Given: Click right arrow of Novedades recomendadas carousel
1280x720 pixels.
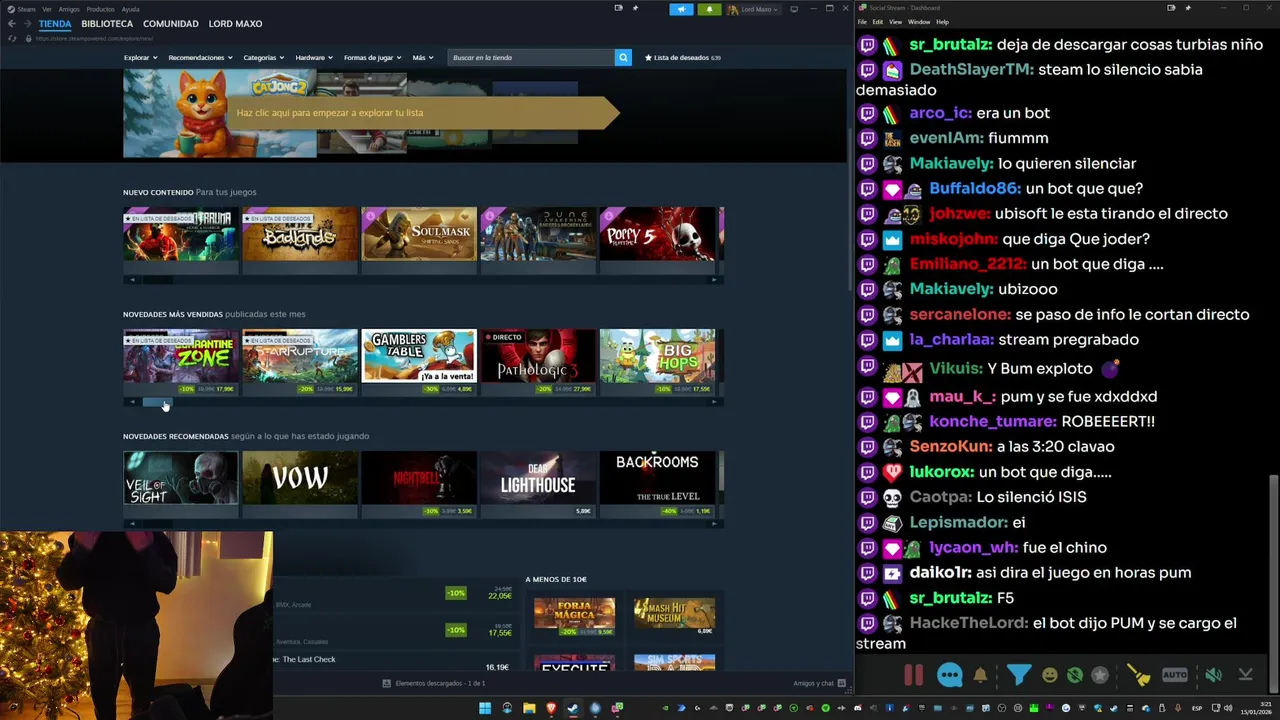Looking at the screenshot, I should 714,524.
